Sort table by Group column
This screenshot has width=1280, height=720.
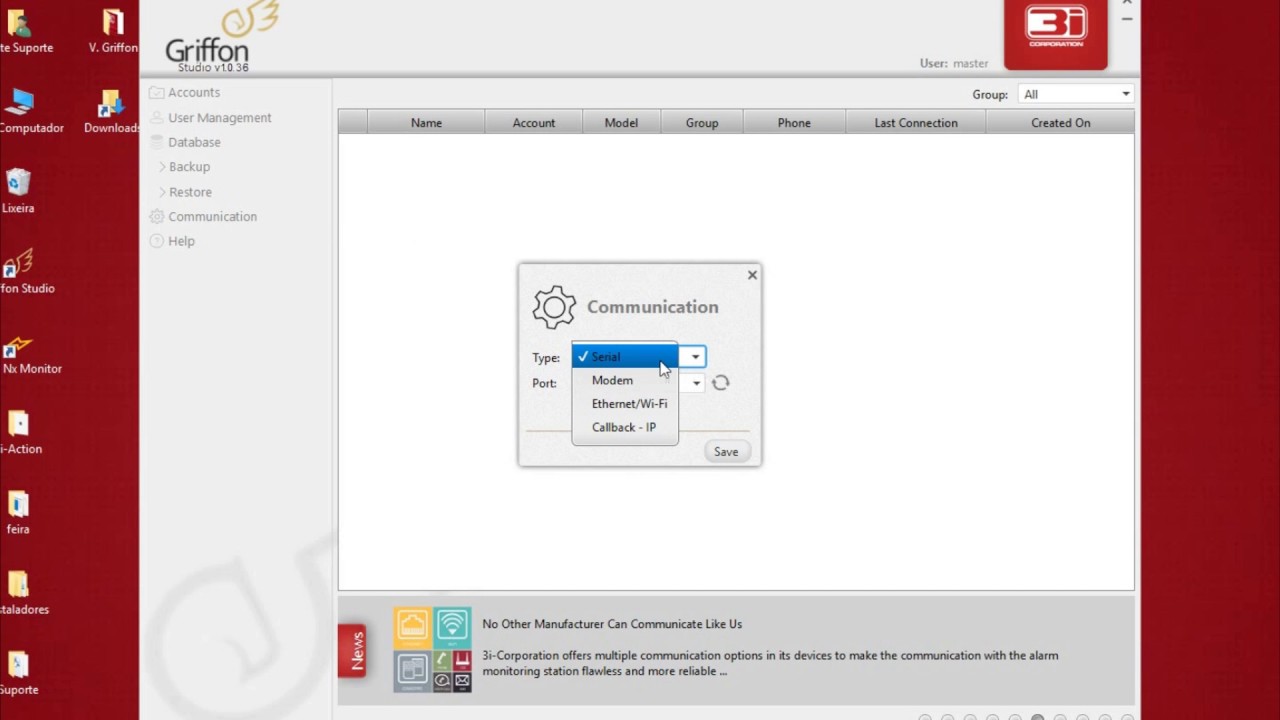(702, 123)
